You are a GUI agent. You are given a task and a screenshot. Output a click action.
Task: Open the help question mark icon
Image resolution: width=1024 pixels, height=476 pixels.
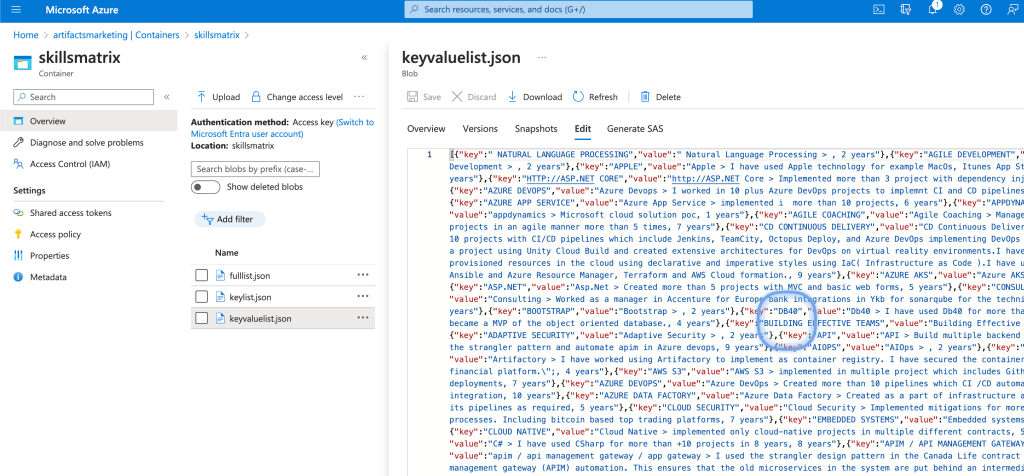(x=985, y=10)
